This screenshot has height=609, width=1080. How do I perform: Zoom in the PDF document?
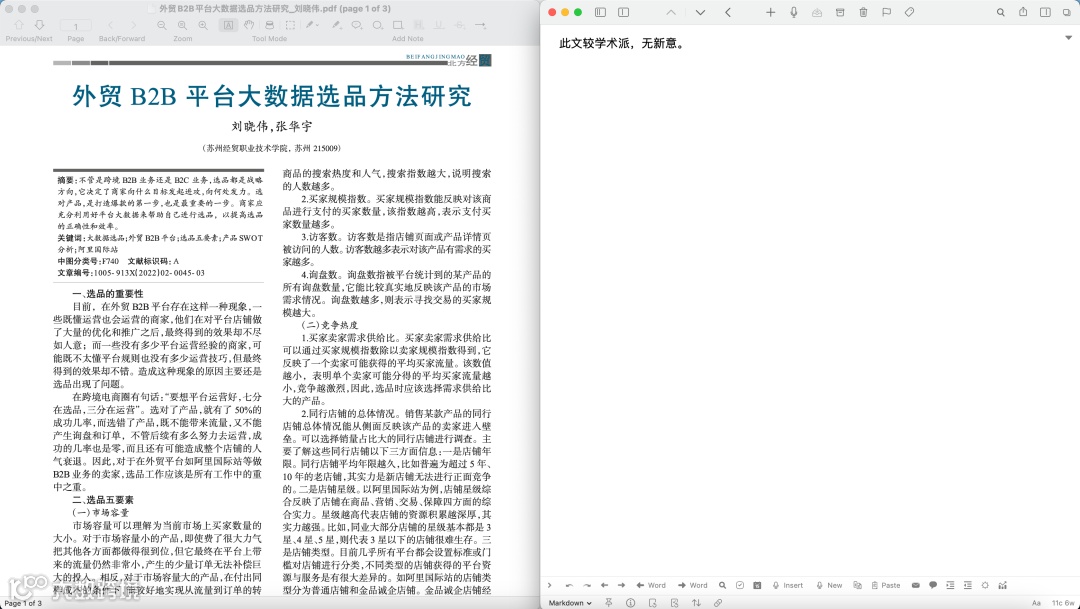(x=203, y=25)
